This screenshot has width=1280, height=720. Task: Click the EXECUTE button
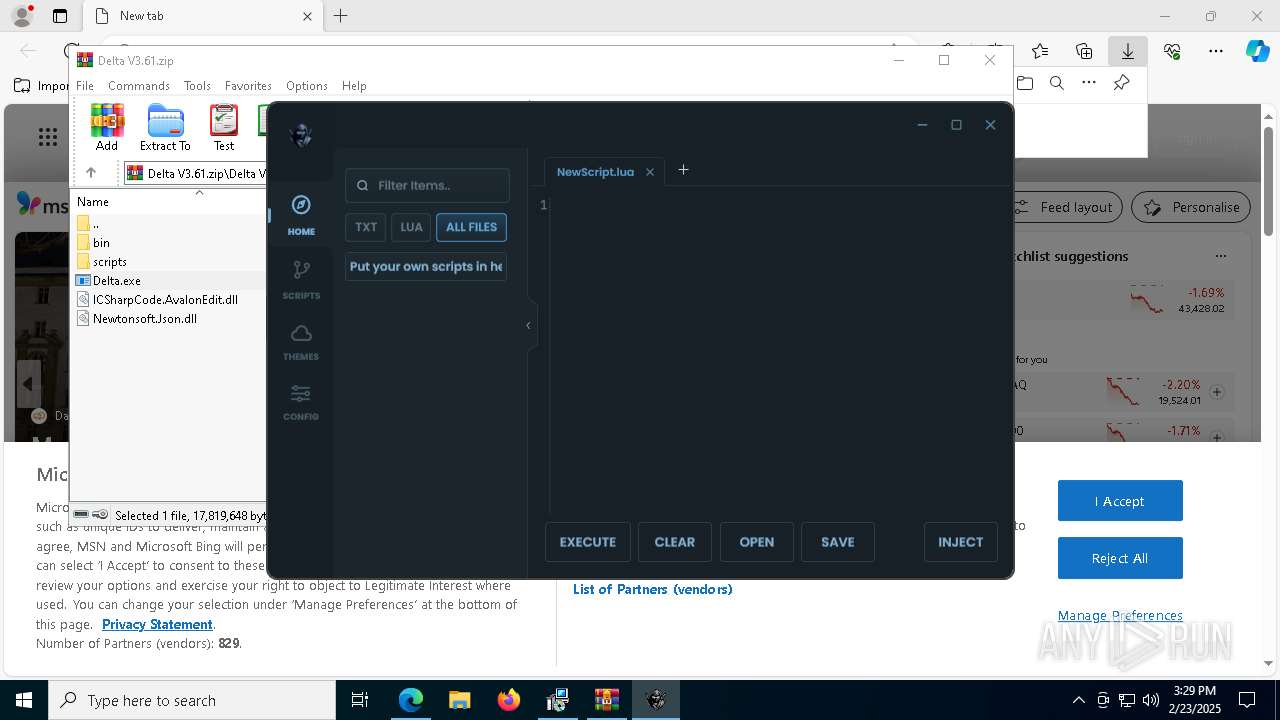(x=588, y=542)
